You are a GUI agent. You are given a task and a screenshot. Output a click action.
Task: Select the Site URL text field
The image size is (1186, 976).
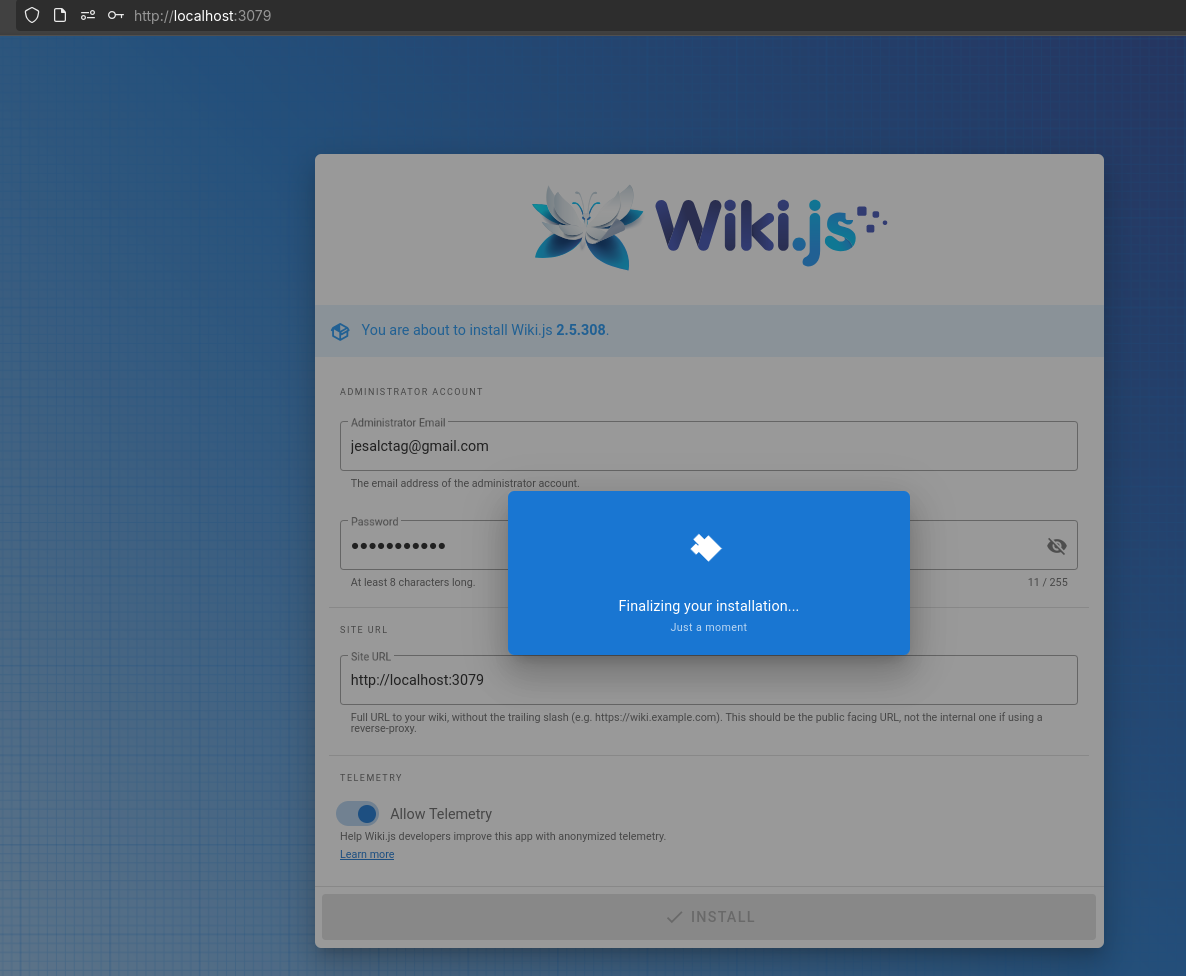(708, 680)
